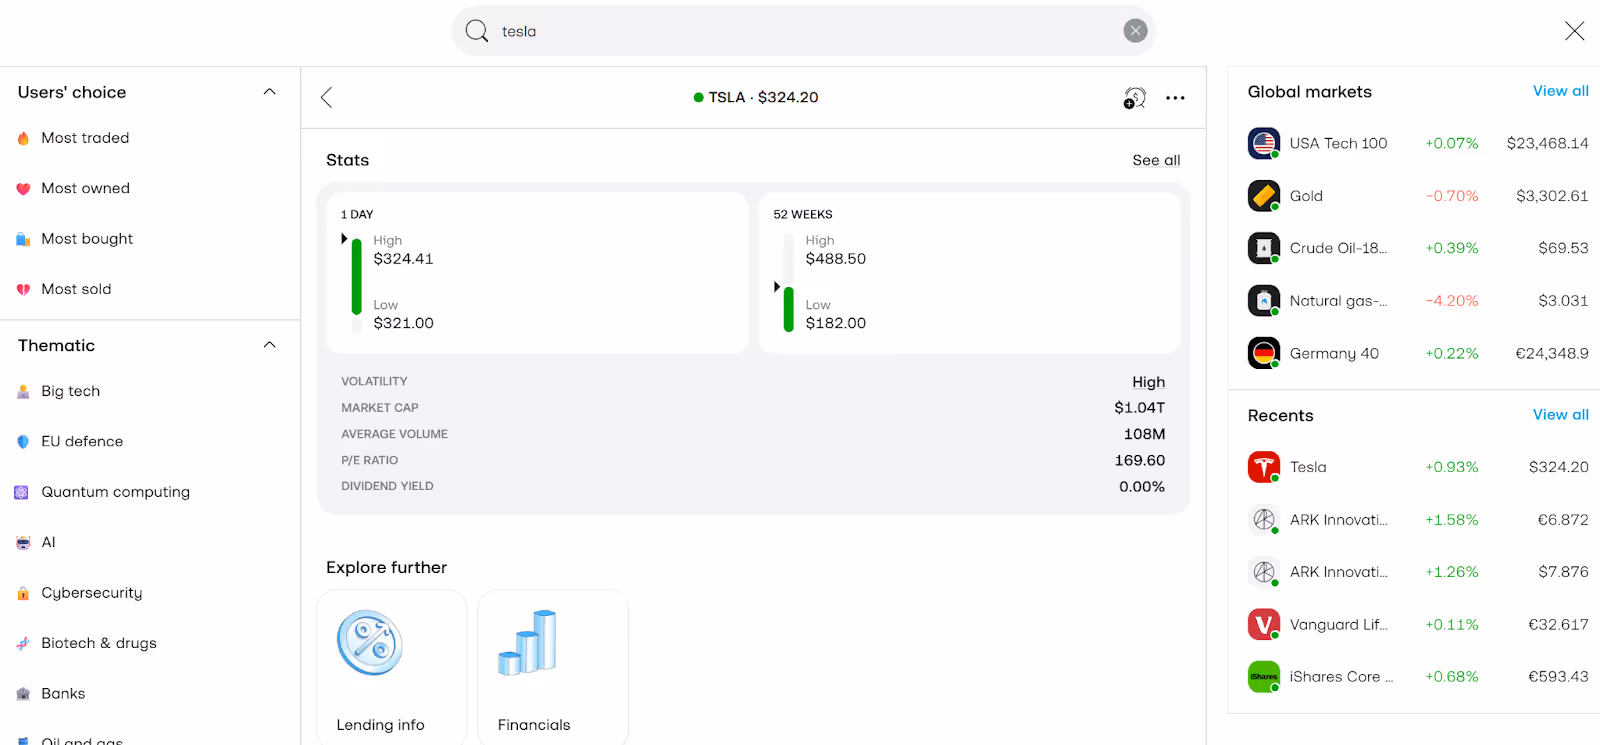Viewport: 1600px width, 745px height.
Task: Click the Crude Oil market icon
Action: pyautogui.click(x=1264, y=248)
